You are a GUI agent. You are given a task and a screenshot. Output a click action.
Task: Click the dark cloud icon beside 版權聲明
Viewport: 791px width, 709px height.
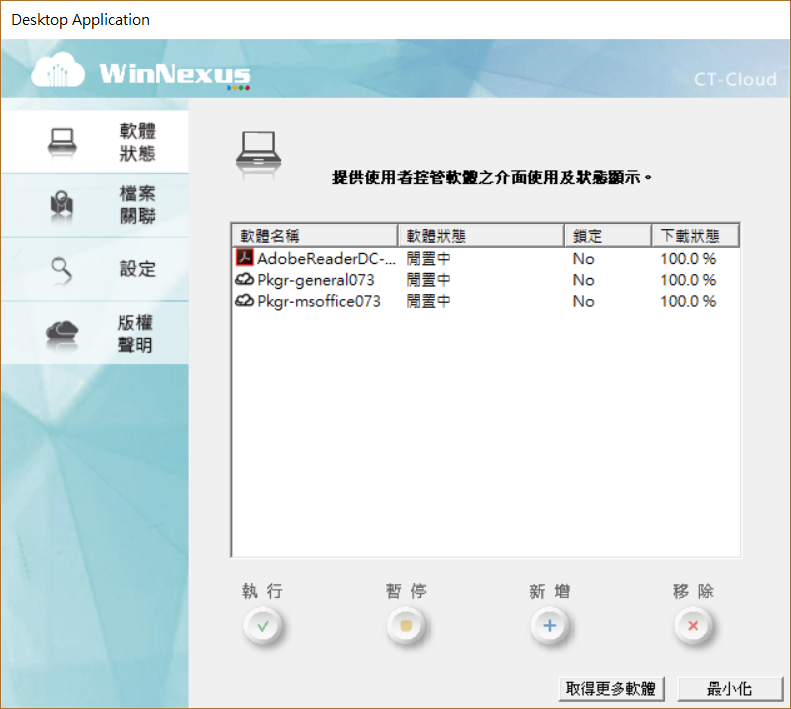[62, 334]
